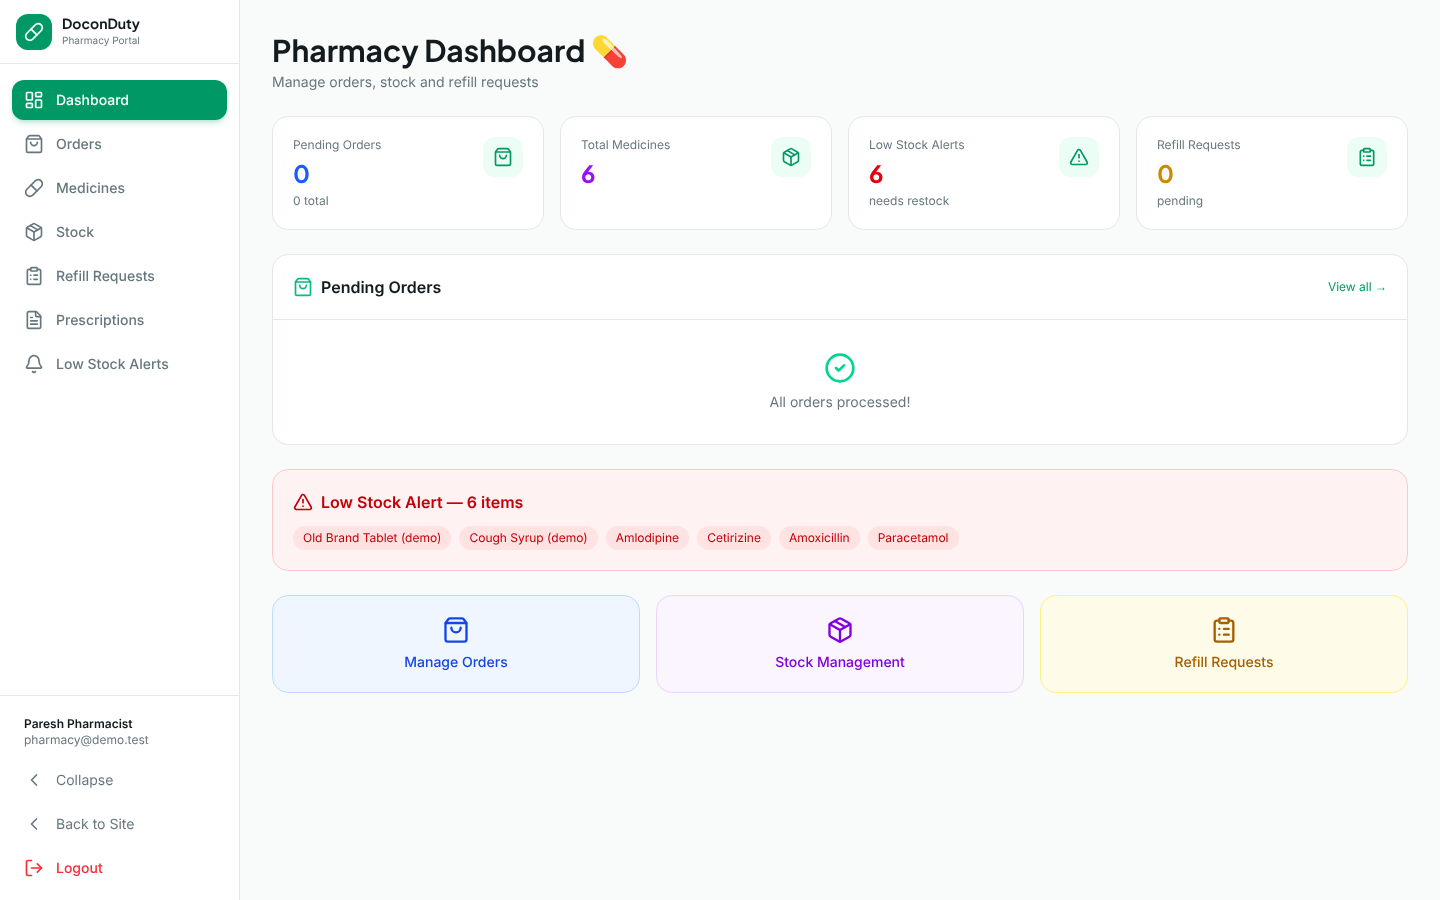
Task: Open the Dashboard menu item
Action: 119,100
